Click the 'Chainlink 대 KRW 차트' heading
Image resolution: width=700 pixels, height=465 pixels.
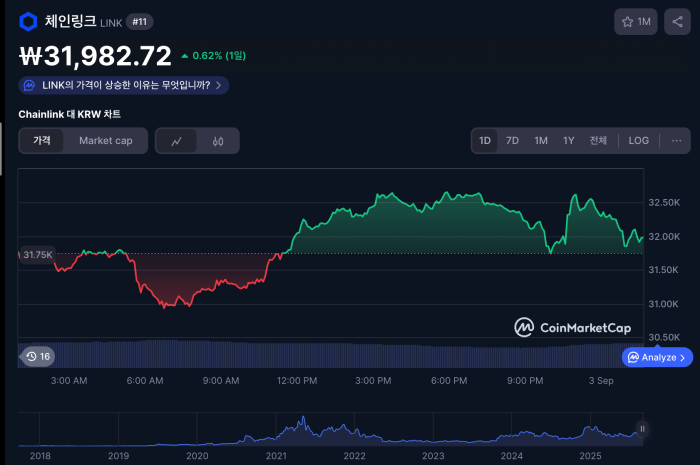tap(70, 114)
